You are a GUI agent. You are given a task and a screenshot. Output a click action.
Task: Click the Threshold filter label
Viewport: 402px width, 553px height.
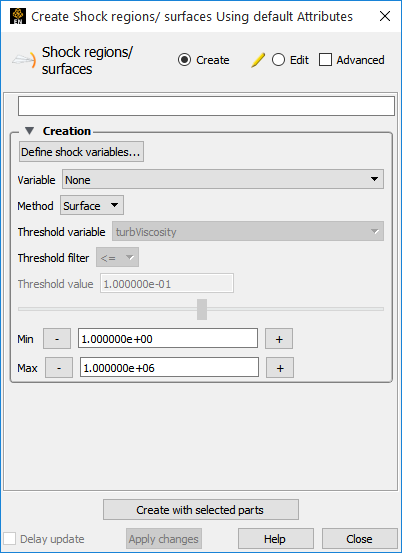53,258
